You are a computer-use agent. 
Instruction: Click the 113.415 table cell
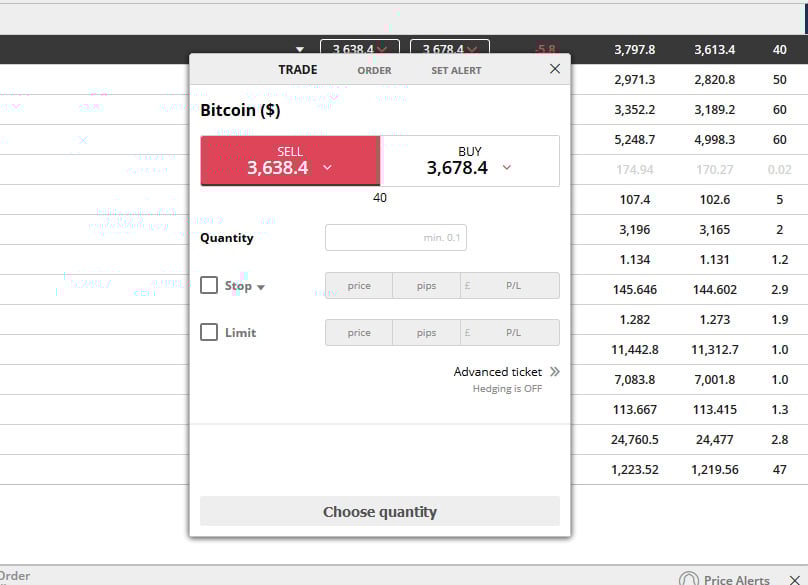715,409
